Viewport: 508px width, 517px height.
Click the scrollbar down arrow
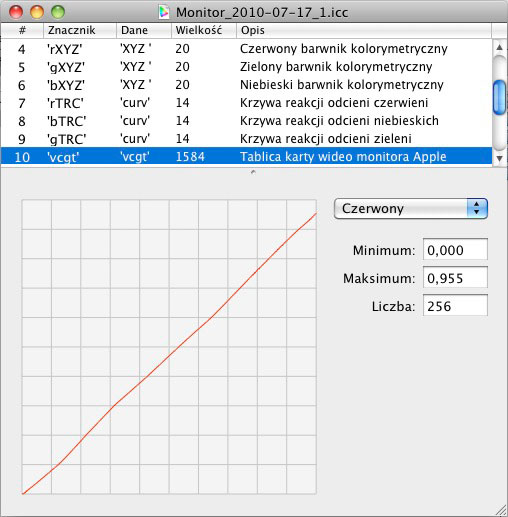pos(499,158)
